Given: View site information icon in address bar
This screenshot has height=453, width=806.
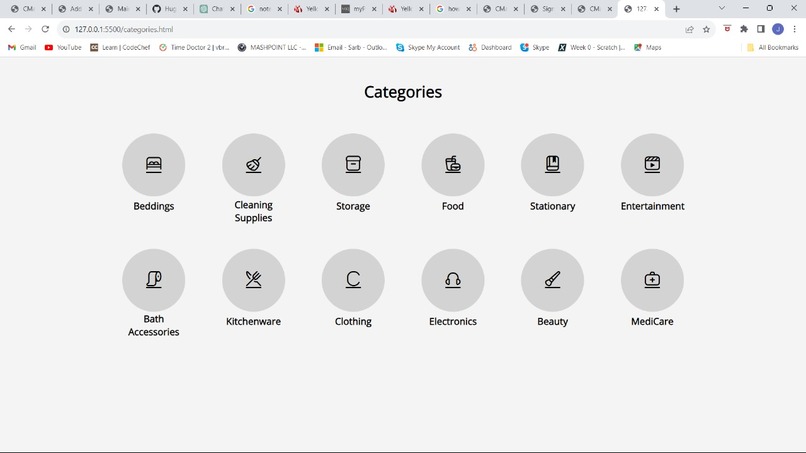Looking at the screenshot, I should coord(66,29).
